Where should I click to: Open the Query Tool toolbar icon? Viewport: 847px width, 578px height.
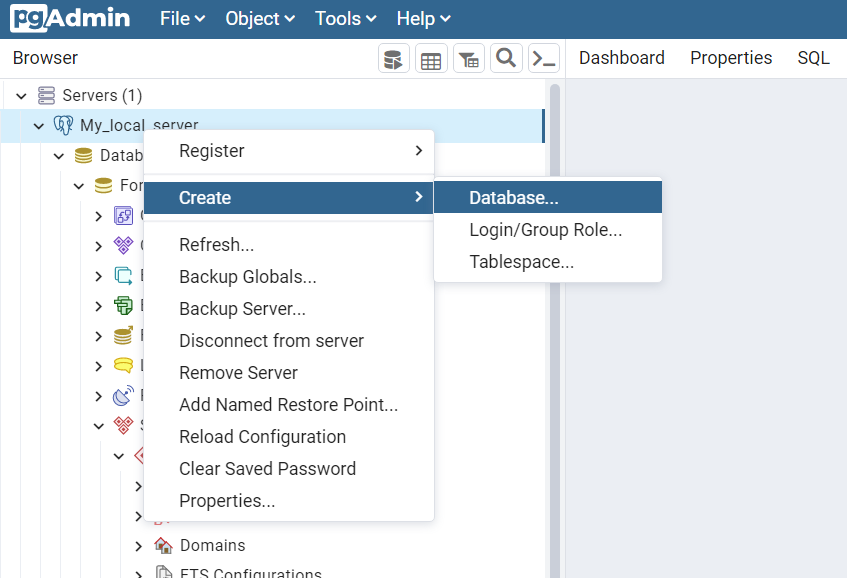[x=394, y=59]
